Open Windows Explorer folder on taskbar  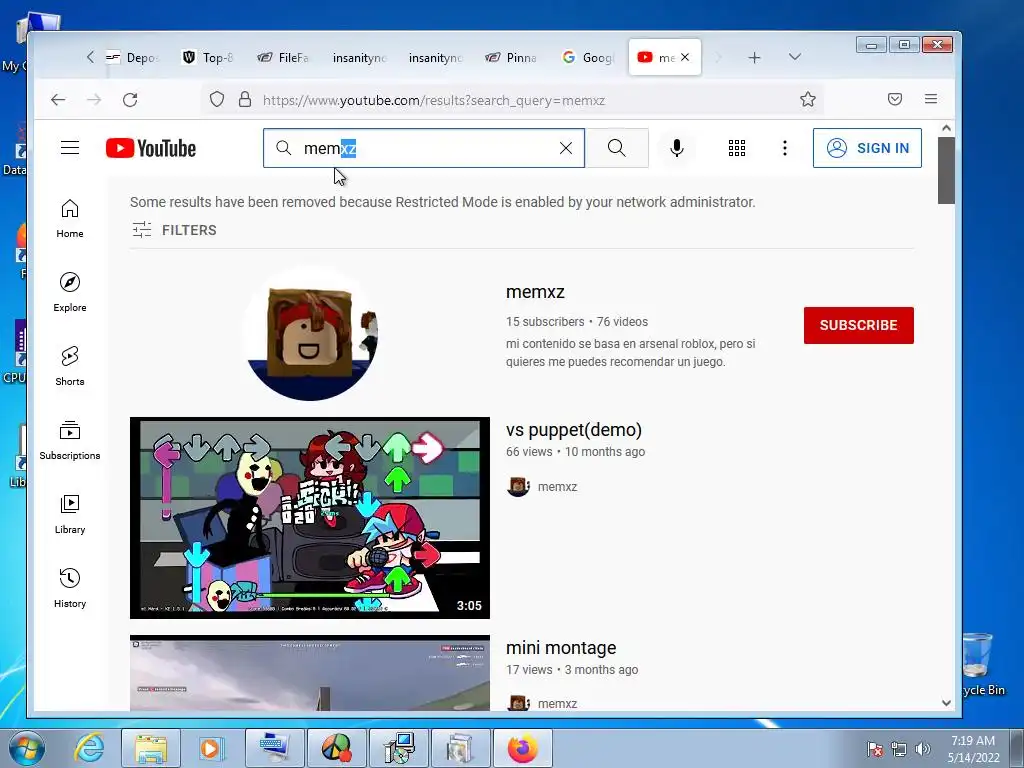(x=151, y=748)
